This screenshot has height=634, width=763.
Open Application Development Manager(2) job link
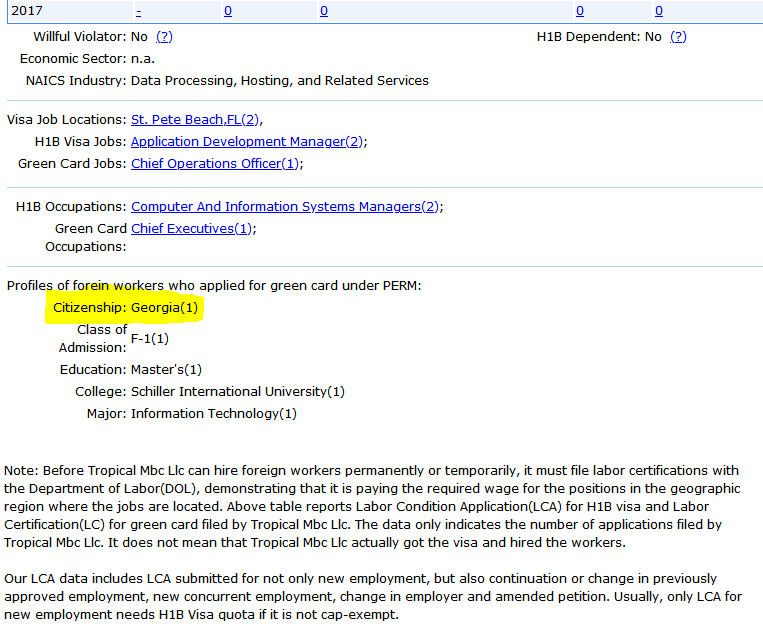(247, 142)
